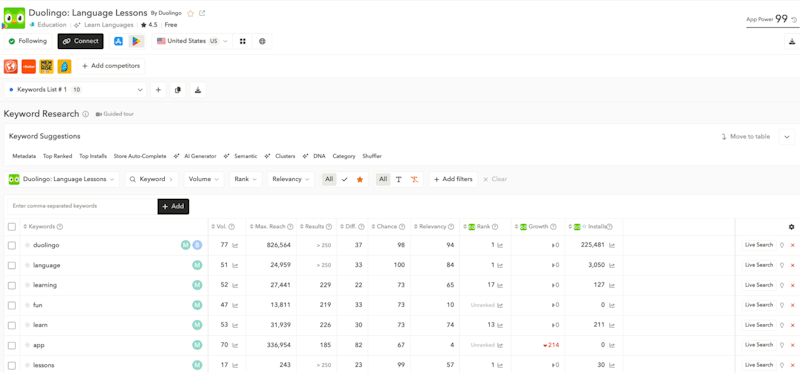The width and height of the screenshot is (800, 374).
Task: Select the AI Generator tab
Action: coord(195,156)
